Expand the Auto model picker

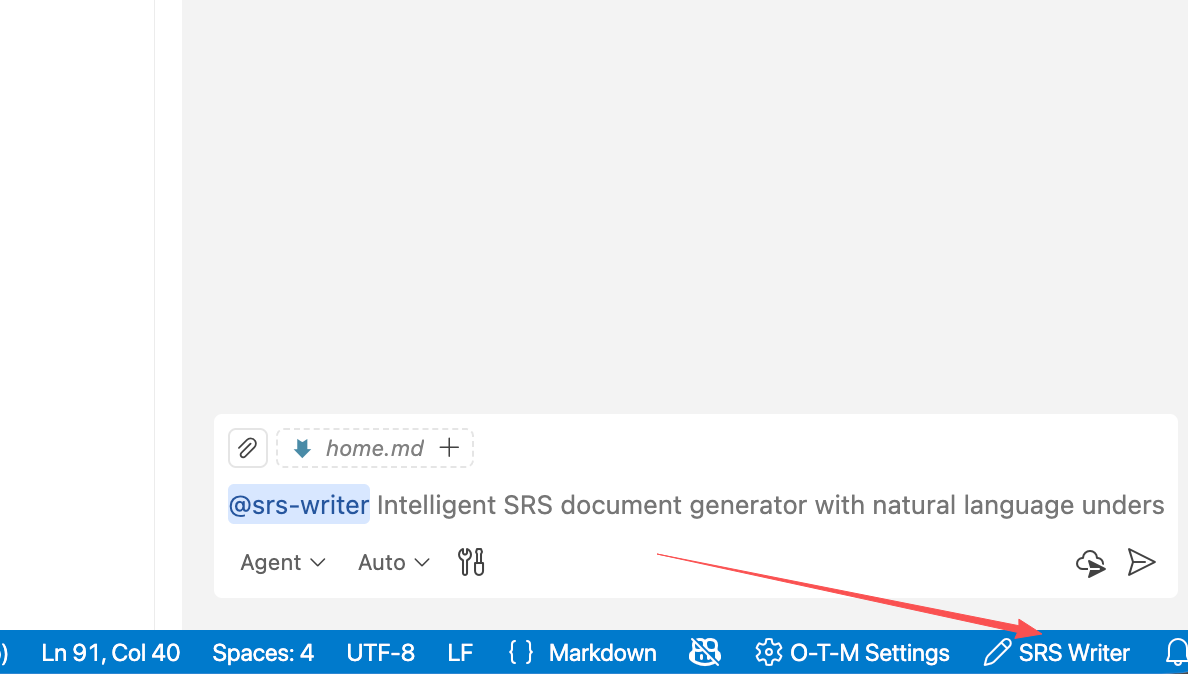coord(394,563)
